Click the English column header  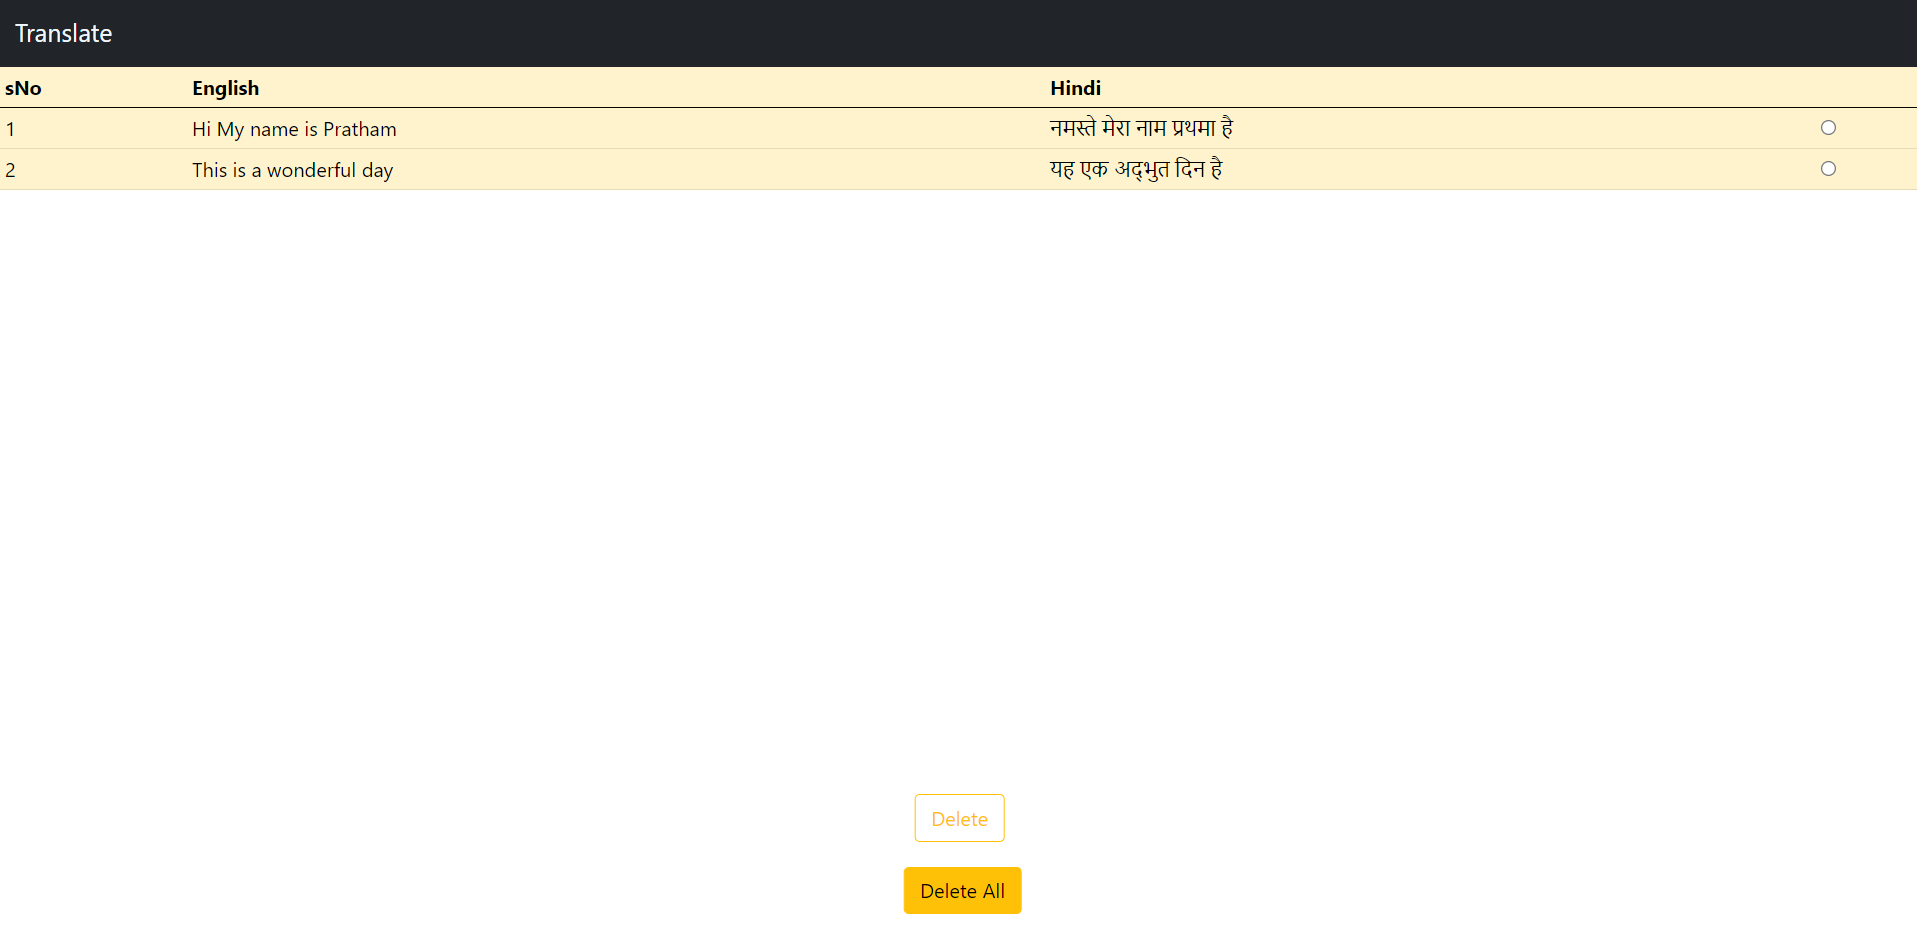225,88
